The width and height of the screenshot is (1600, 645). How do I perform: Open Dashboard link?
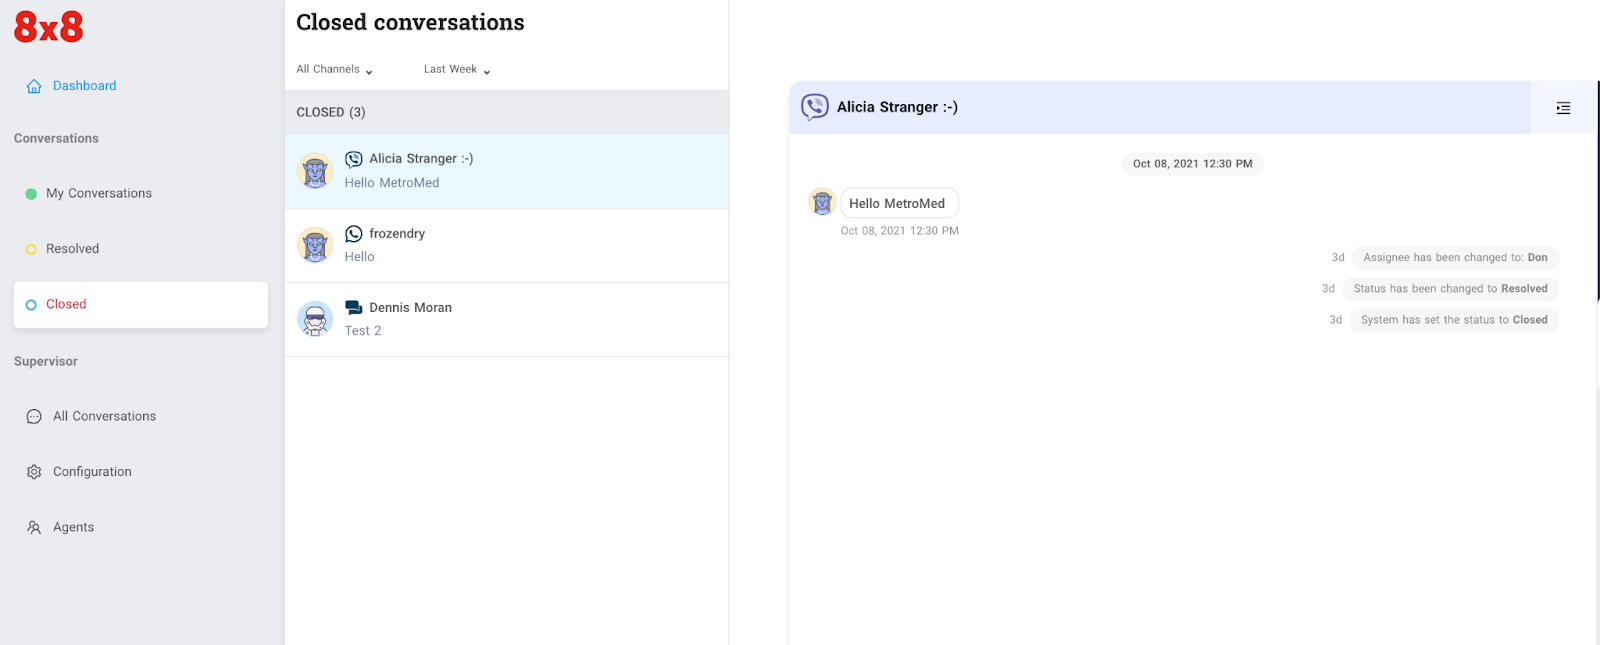point(84,86)
